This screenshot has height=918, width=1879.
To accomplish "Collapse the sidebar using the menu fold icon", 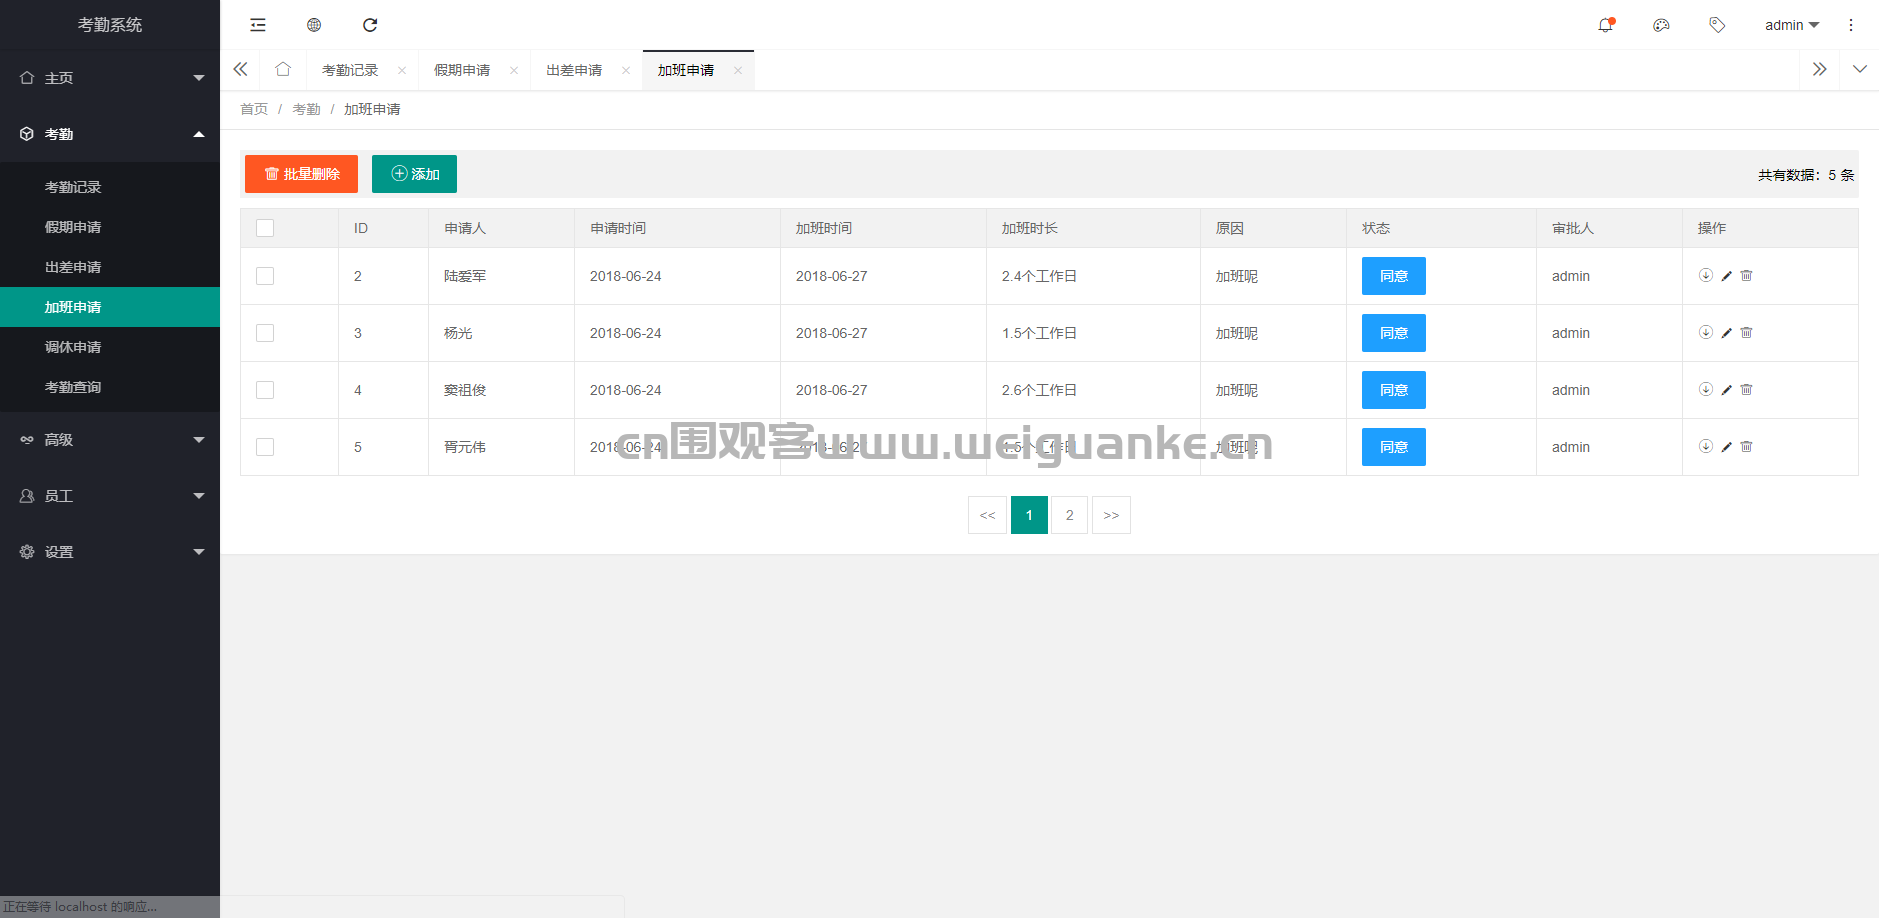I will [x=258, y=25].
